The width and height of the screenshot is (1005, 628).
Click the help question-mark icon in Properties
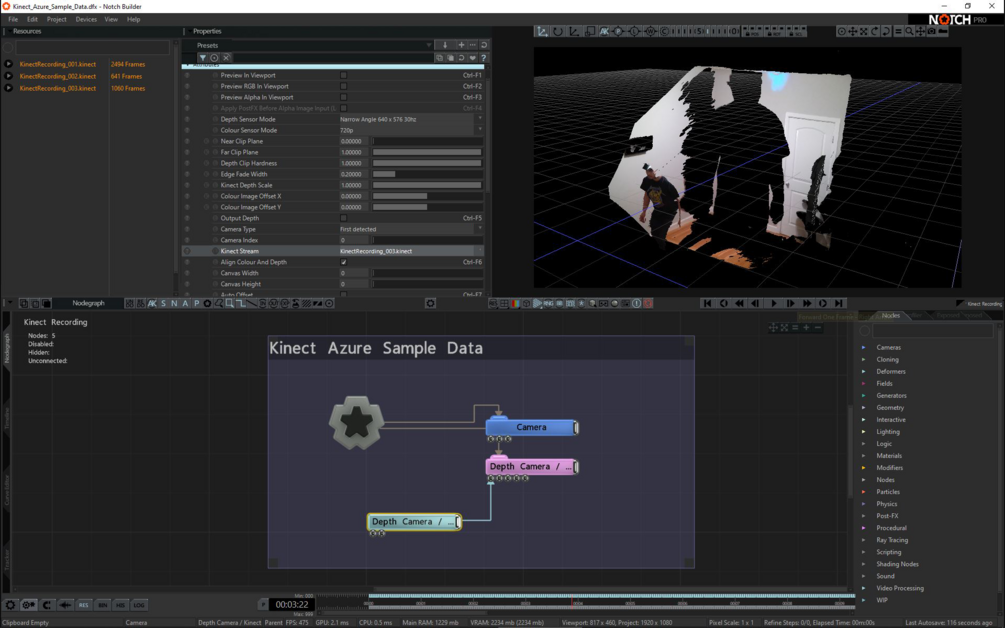(483, 58)
